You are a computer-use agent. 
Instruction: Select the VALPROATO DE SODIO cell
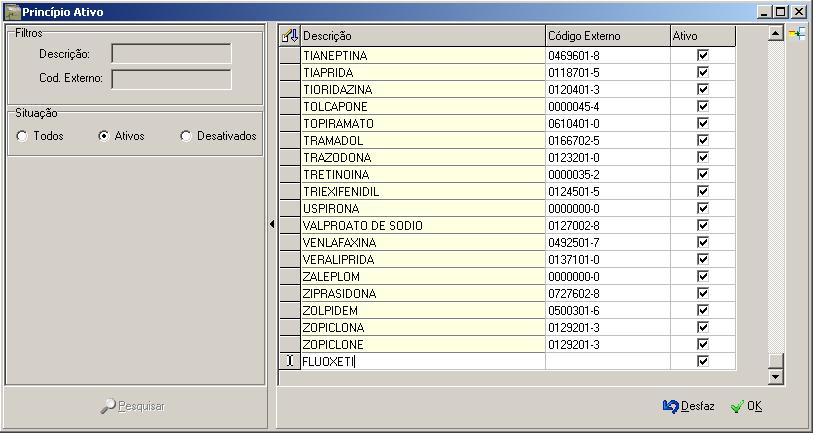click(x=423, y=226)
